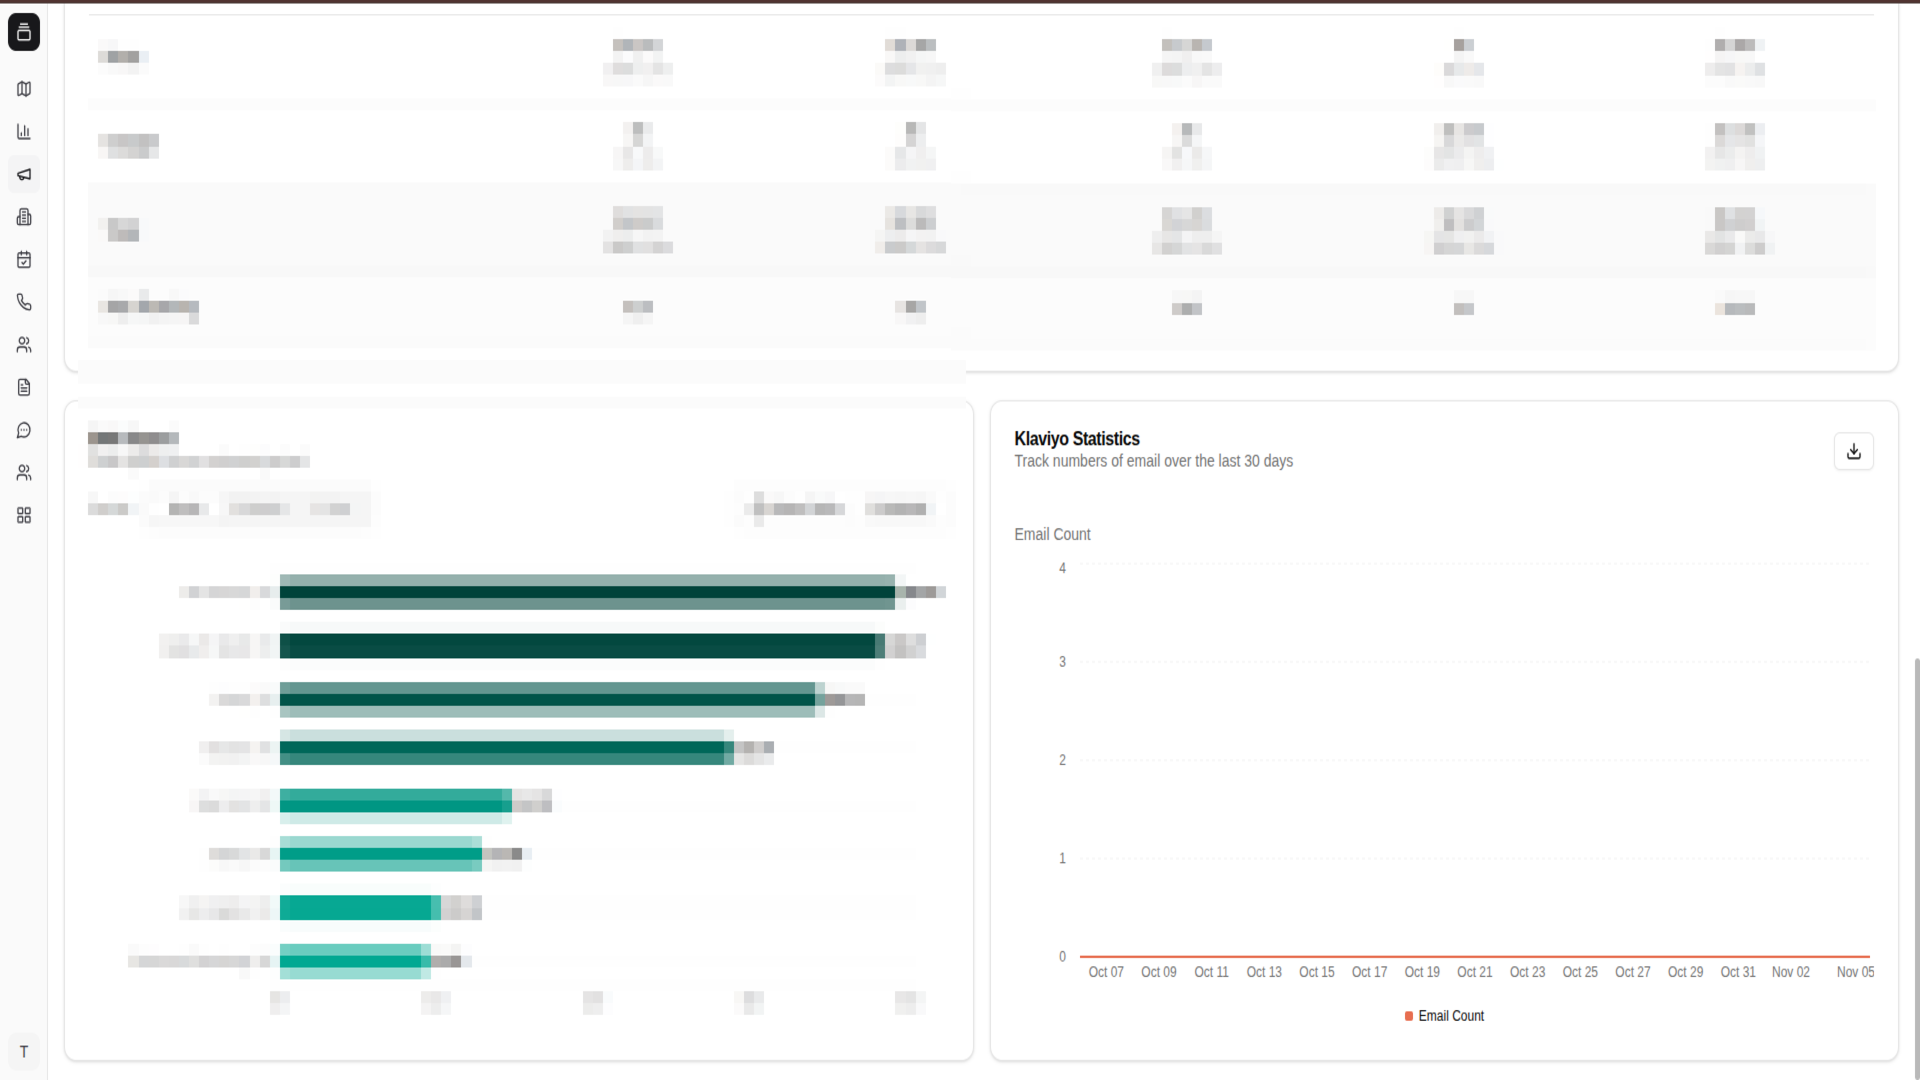This screenshot has height=1080, width=1920.
Task: Click the app logo at top of sidebar
Action: pos(24,32)
